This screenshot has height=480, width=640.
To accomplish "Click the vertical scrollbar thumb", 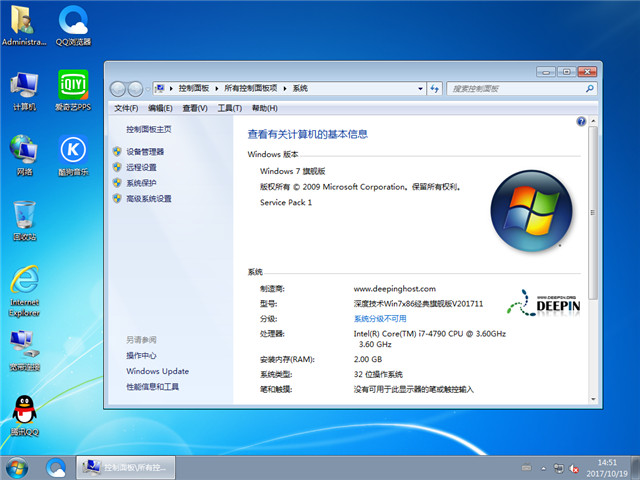I will [593, 212].
